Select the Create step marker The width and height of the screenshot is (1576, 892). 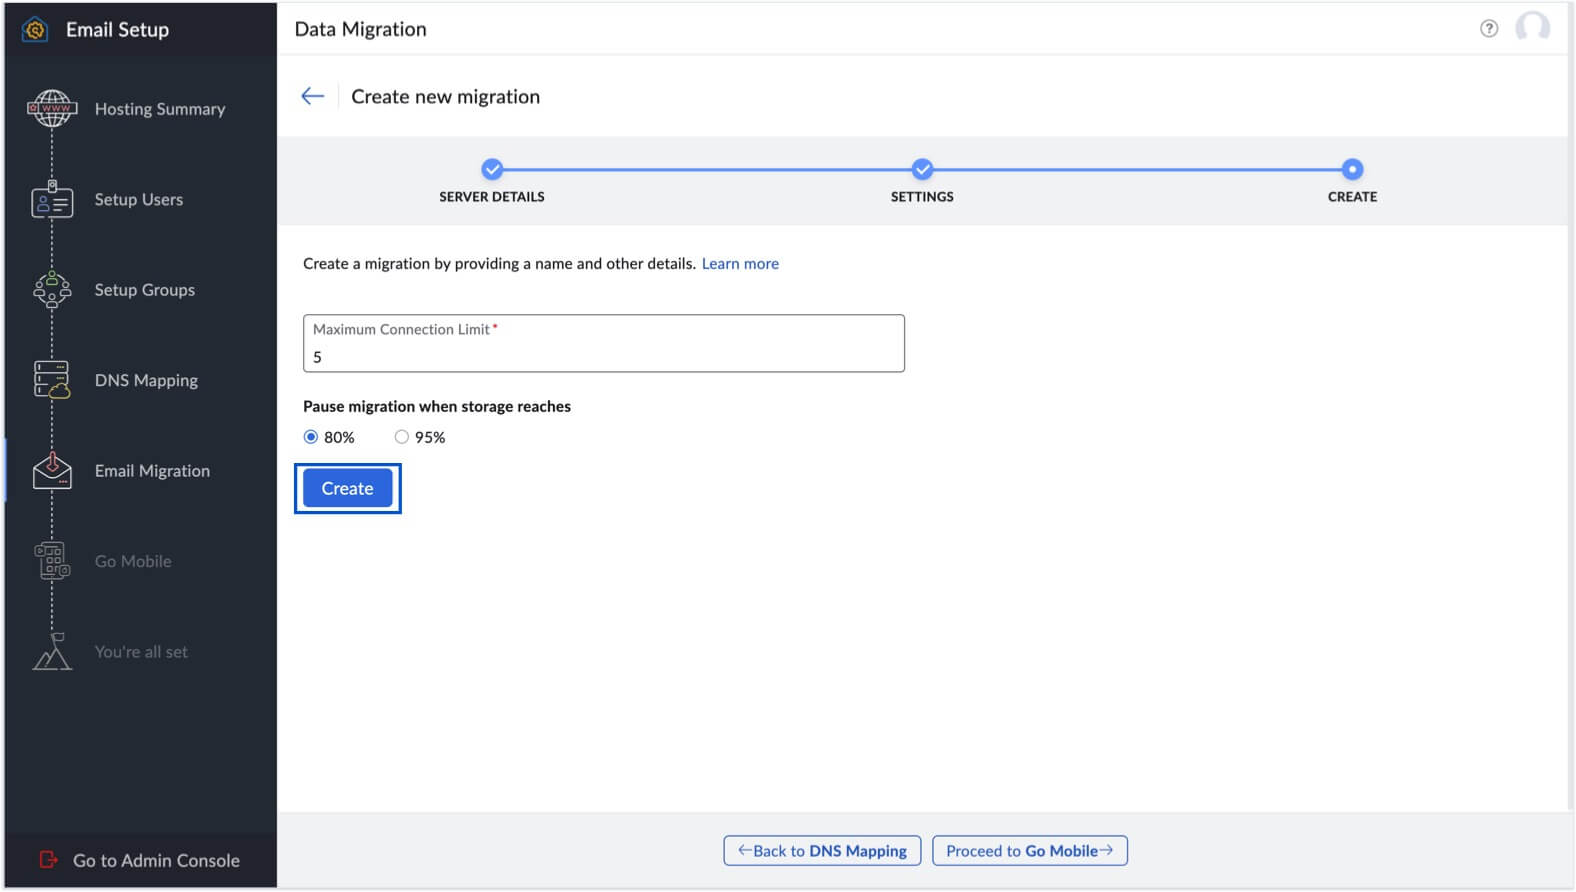[x=1352, y=170]
